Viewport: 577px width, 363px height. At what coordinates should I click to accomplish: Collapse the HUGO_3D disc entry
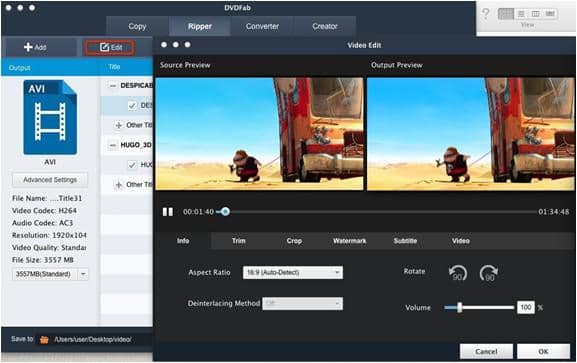click(113, 145)
